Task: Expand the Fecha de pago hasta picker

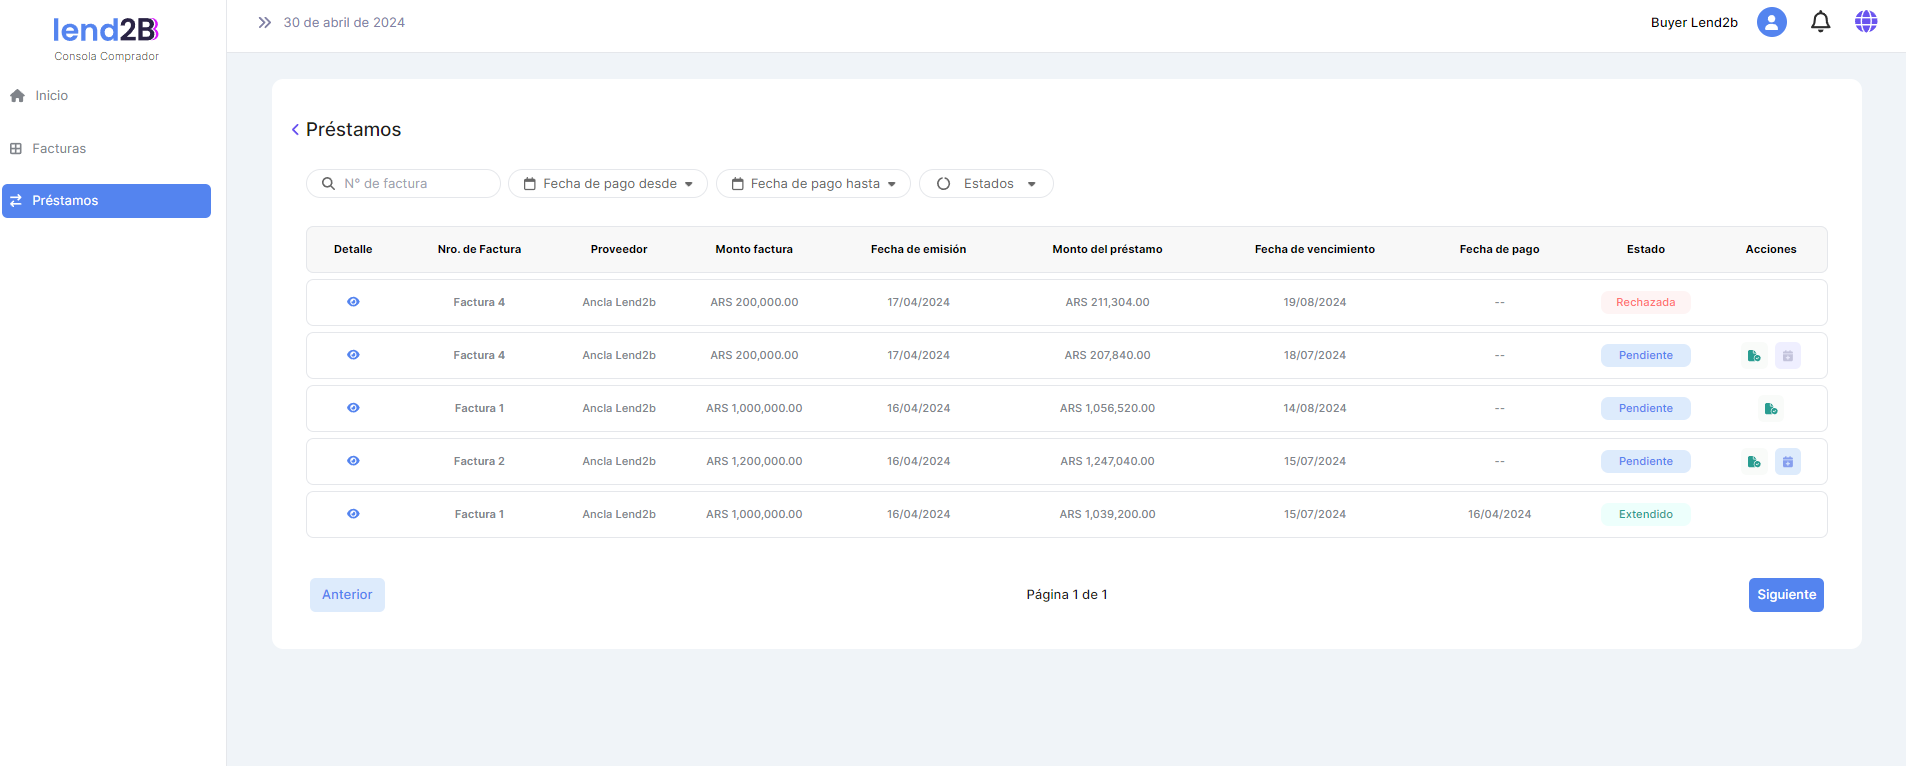Action: click(x=813, y=184)
